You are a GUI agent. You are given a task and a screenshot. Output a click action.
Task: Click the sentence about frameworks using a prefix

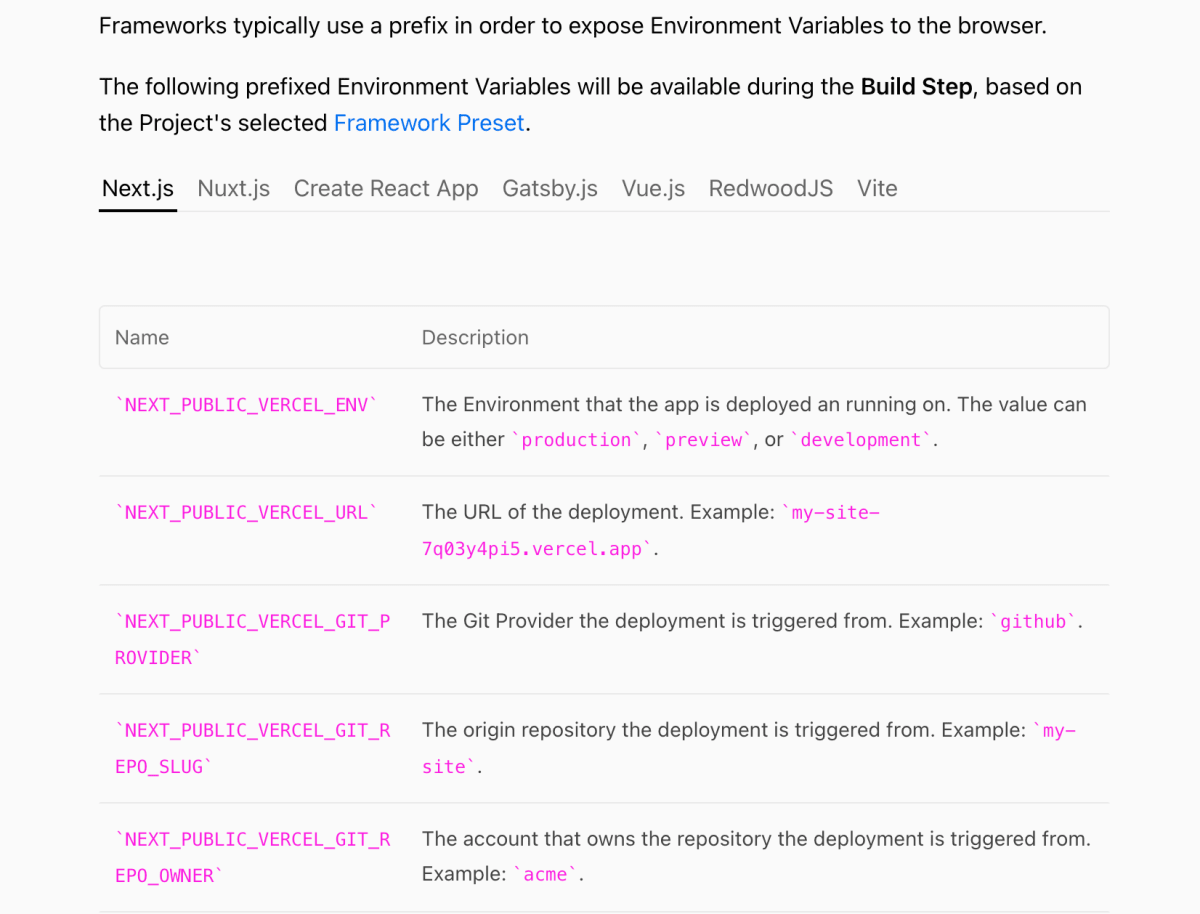tap(573, 25)
